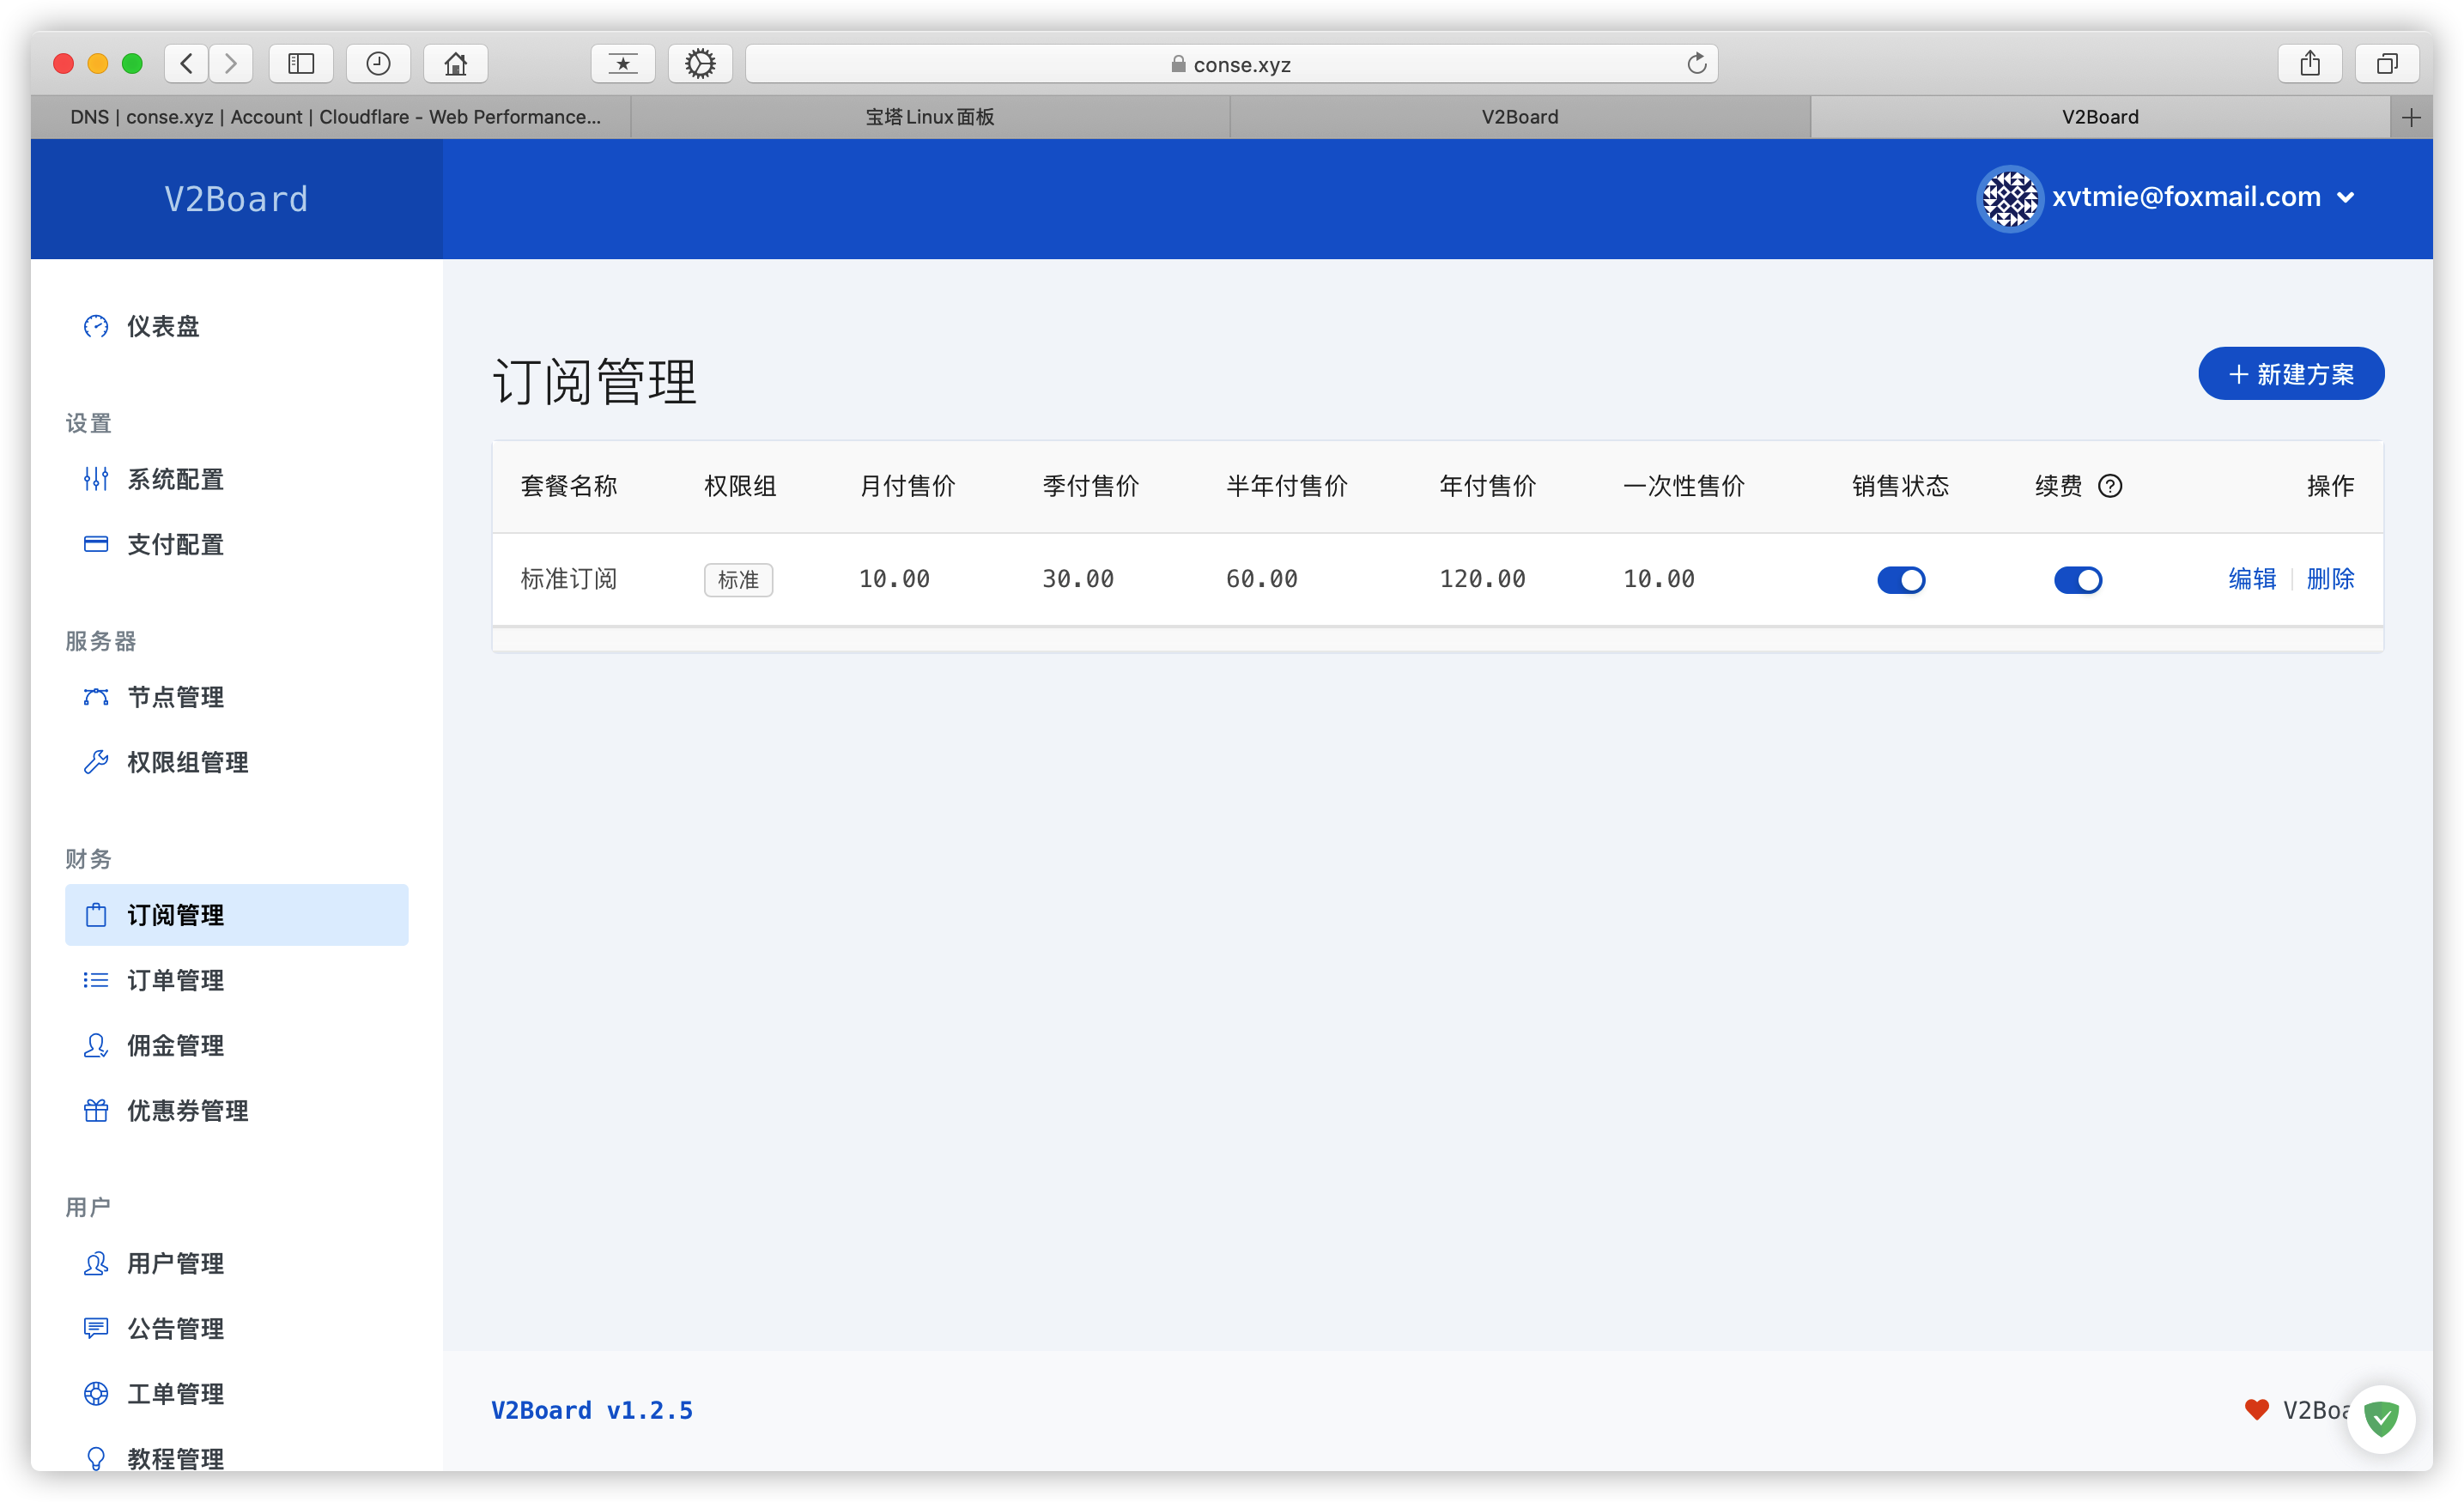Viewport: 2464px width, 1502px height.
Task: Go back with the browser back arrow
Action: pos(187,64)
